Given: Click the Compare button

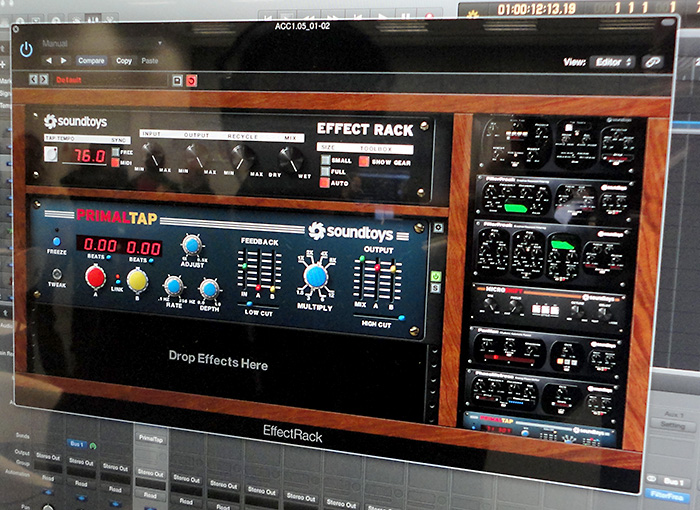Looking at the screenshot, I should pyautogui.click(x=91, y=61).
